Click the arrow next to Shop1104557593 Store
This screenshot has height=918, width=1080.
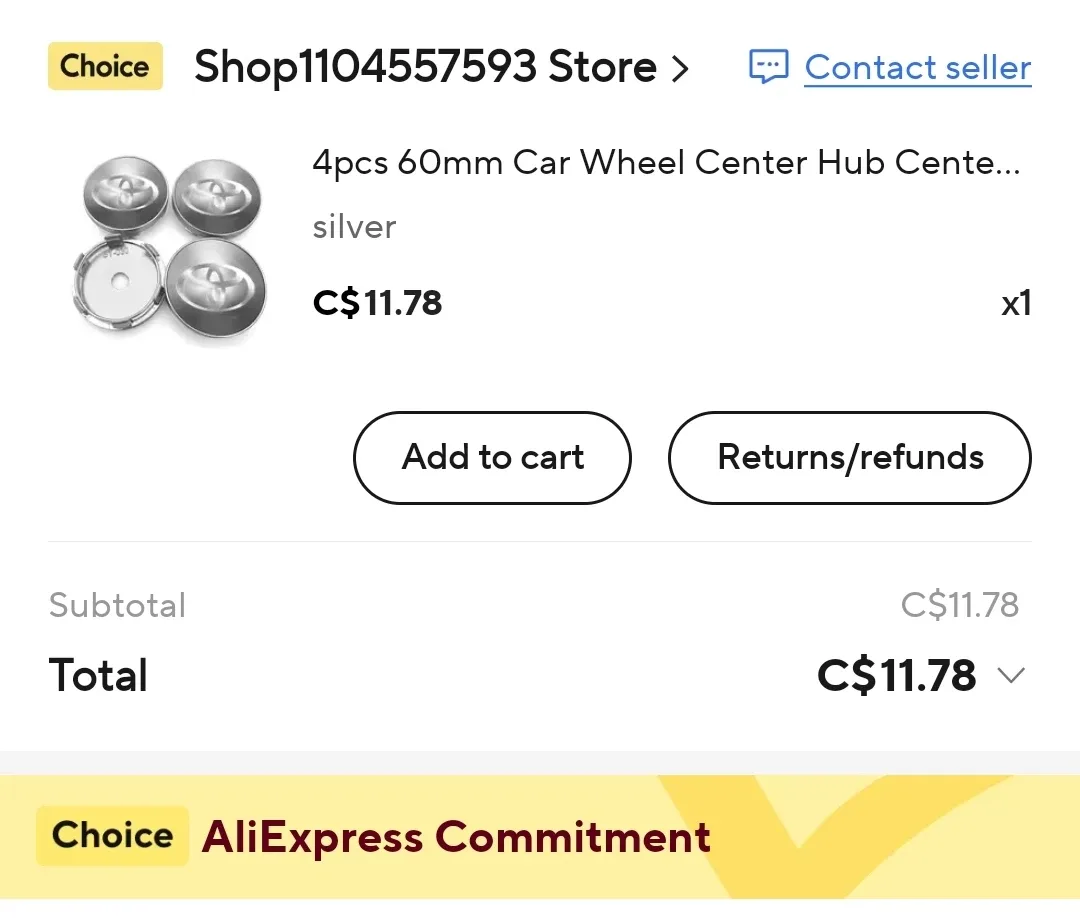pyautogui.click(x=684, y=69)
